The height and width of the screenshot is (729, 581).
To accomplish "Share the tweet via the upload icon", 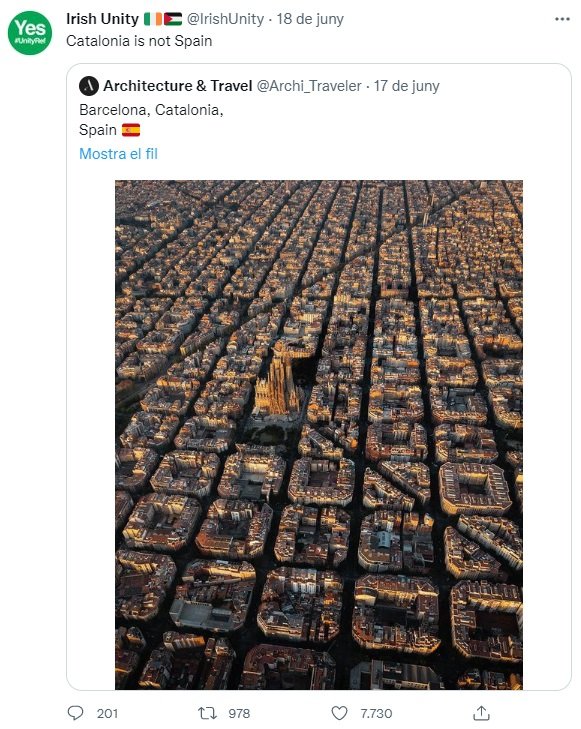I will pos(482,713).
